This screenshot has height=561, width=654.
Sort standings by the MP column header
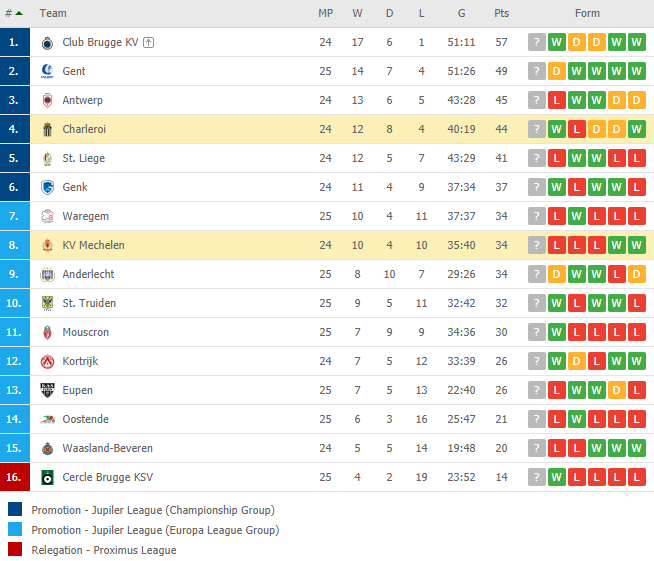[x=325, y=13]
